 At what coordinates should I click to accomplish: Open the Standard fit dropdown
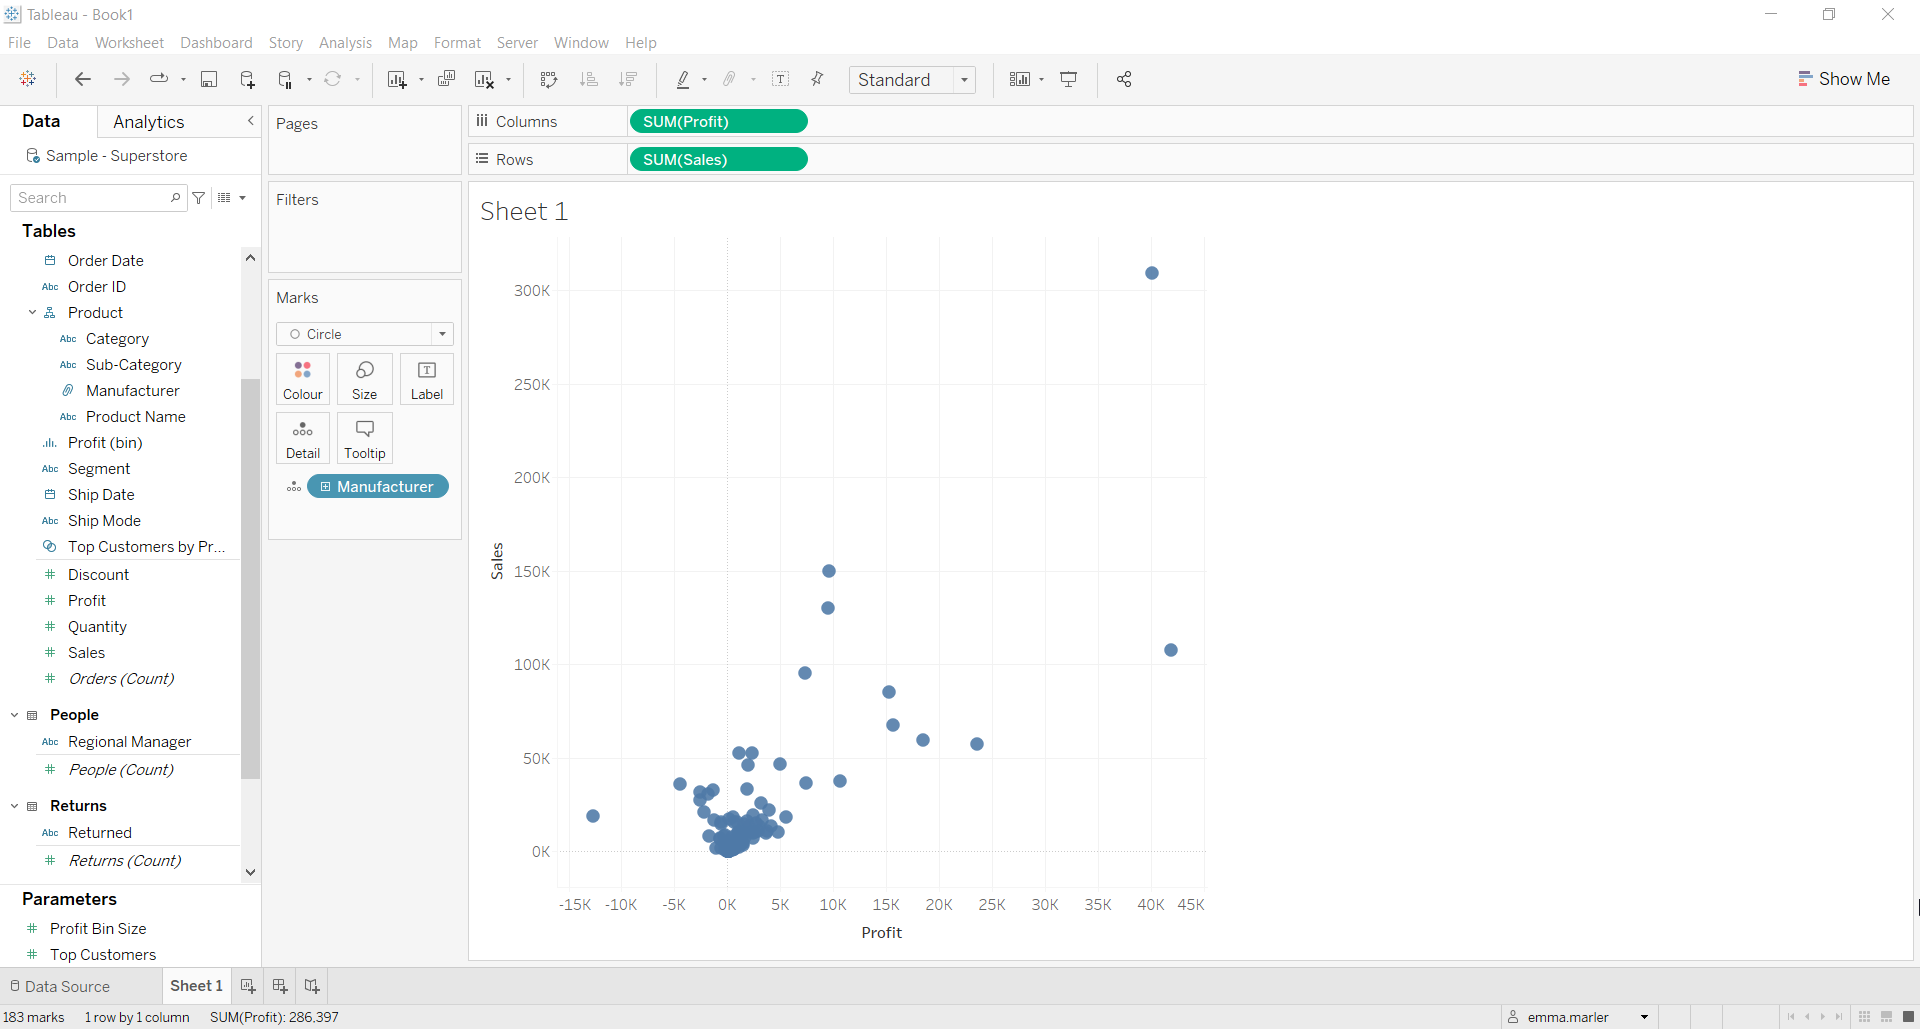pyautogui.click(x=963, y=80)
